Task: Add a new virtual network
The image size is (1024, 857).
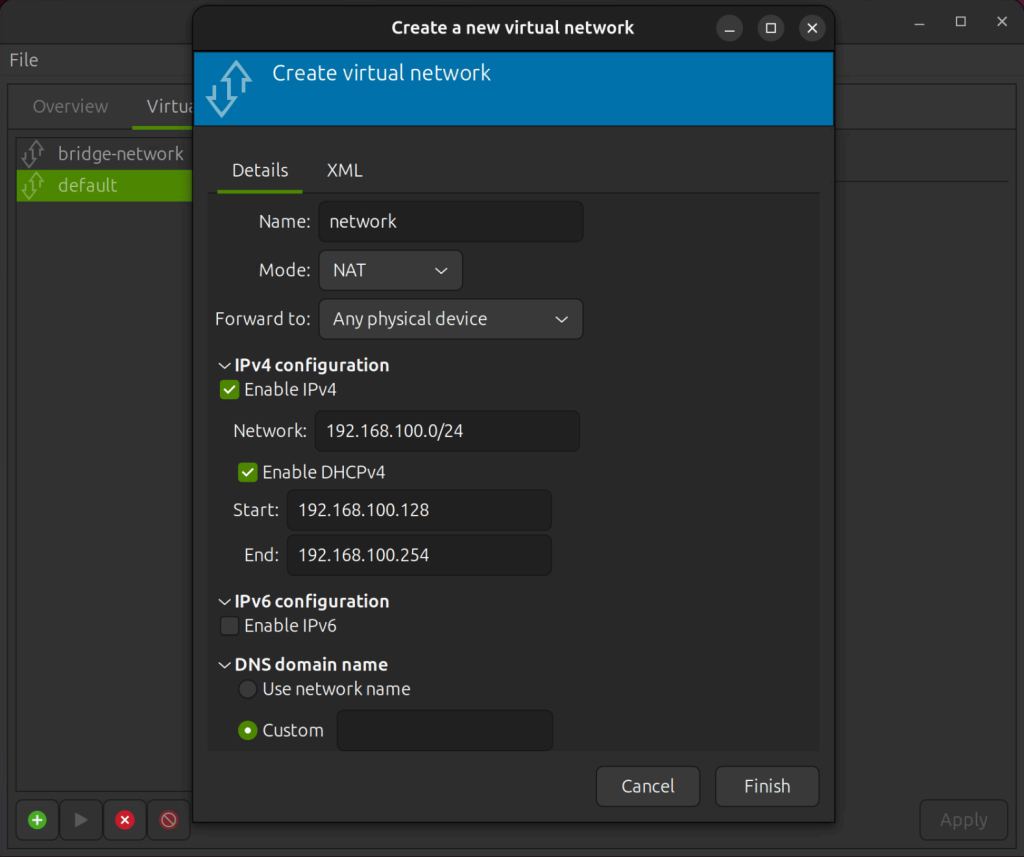Action: [36, 820]
